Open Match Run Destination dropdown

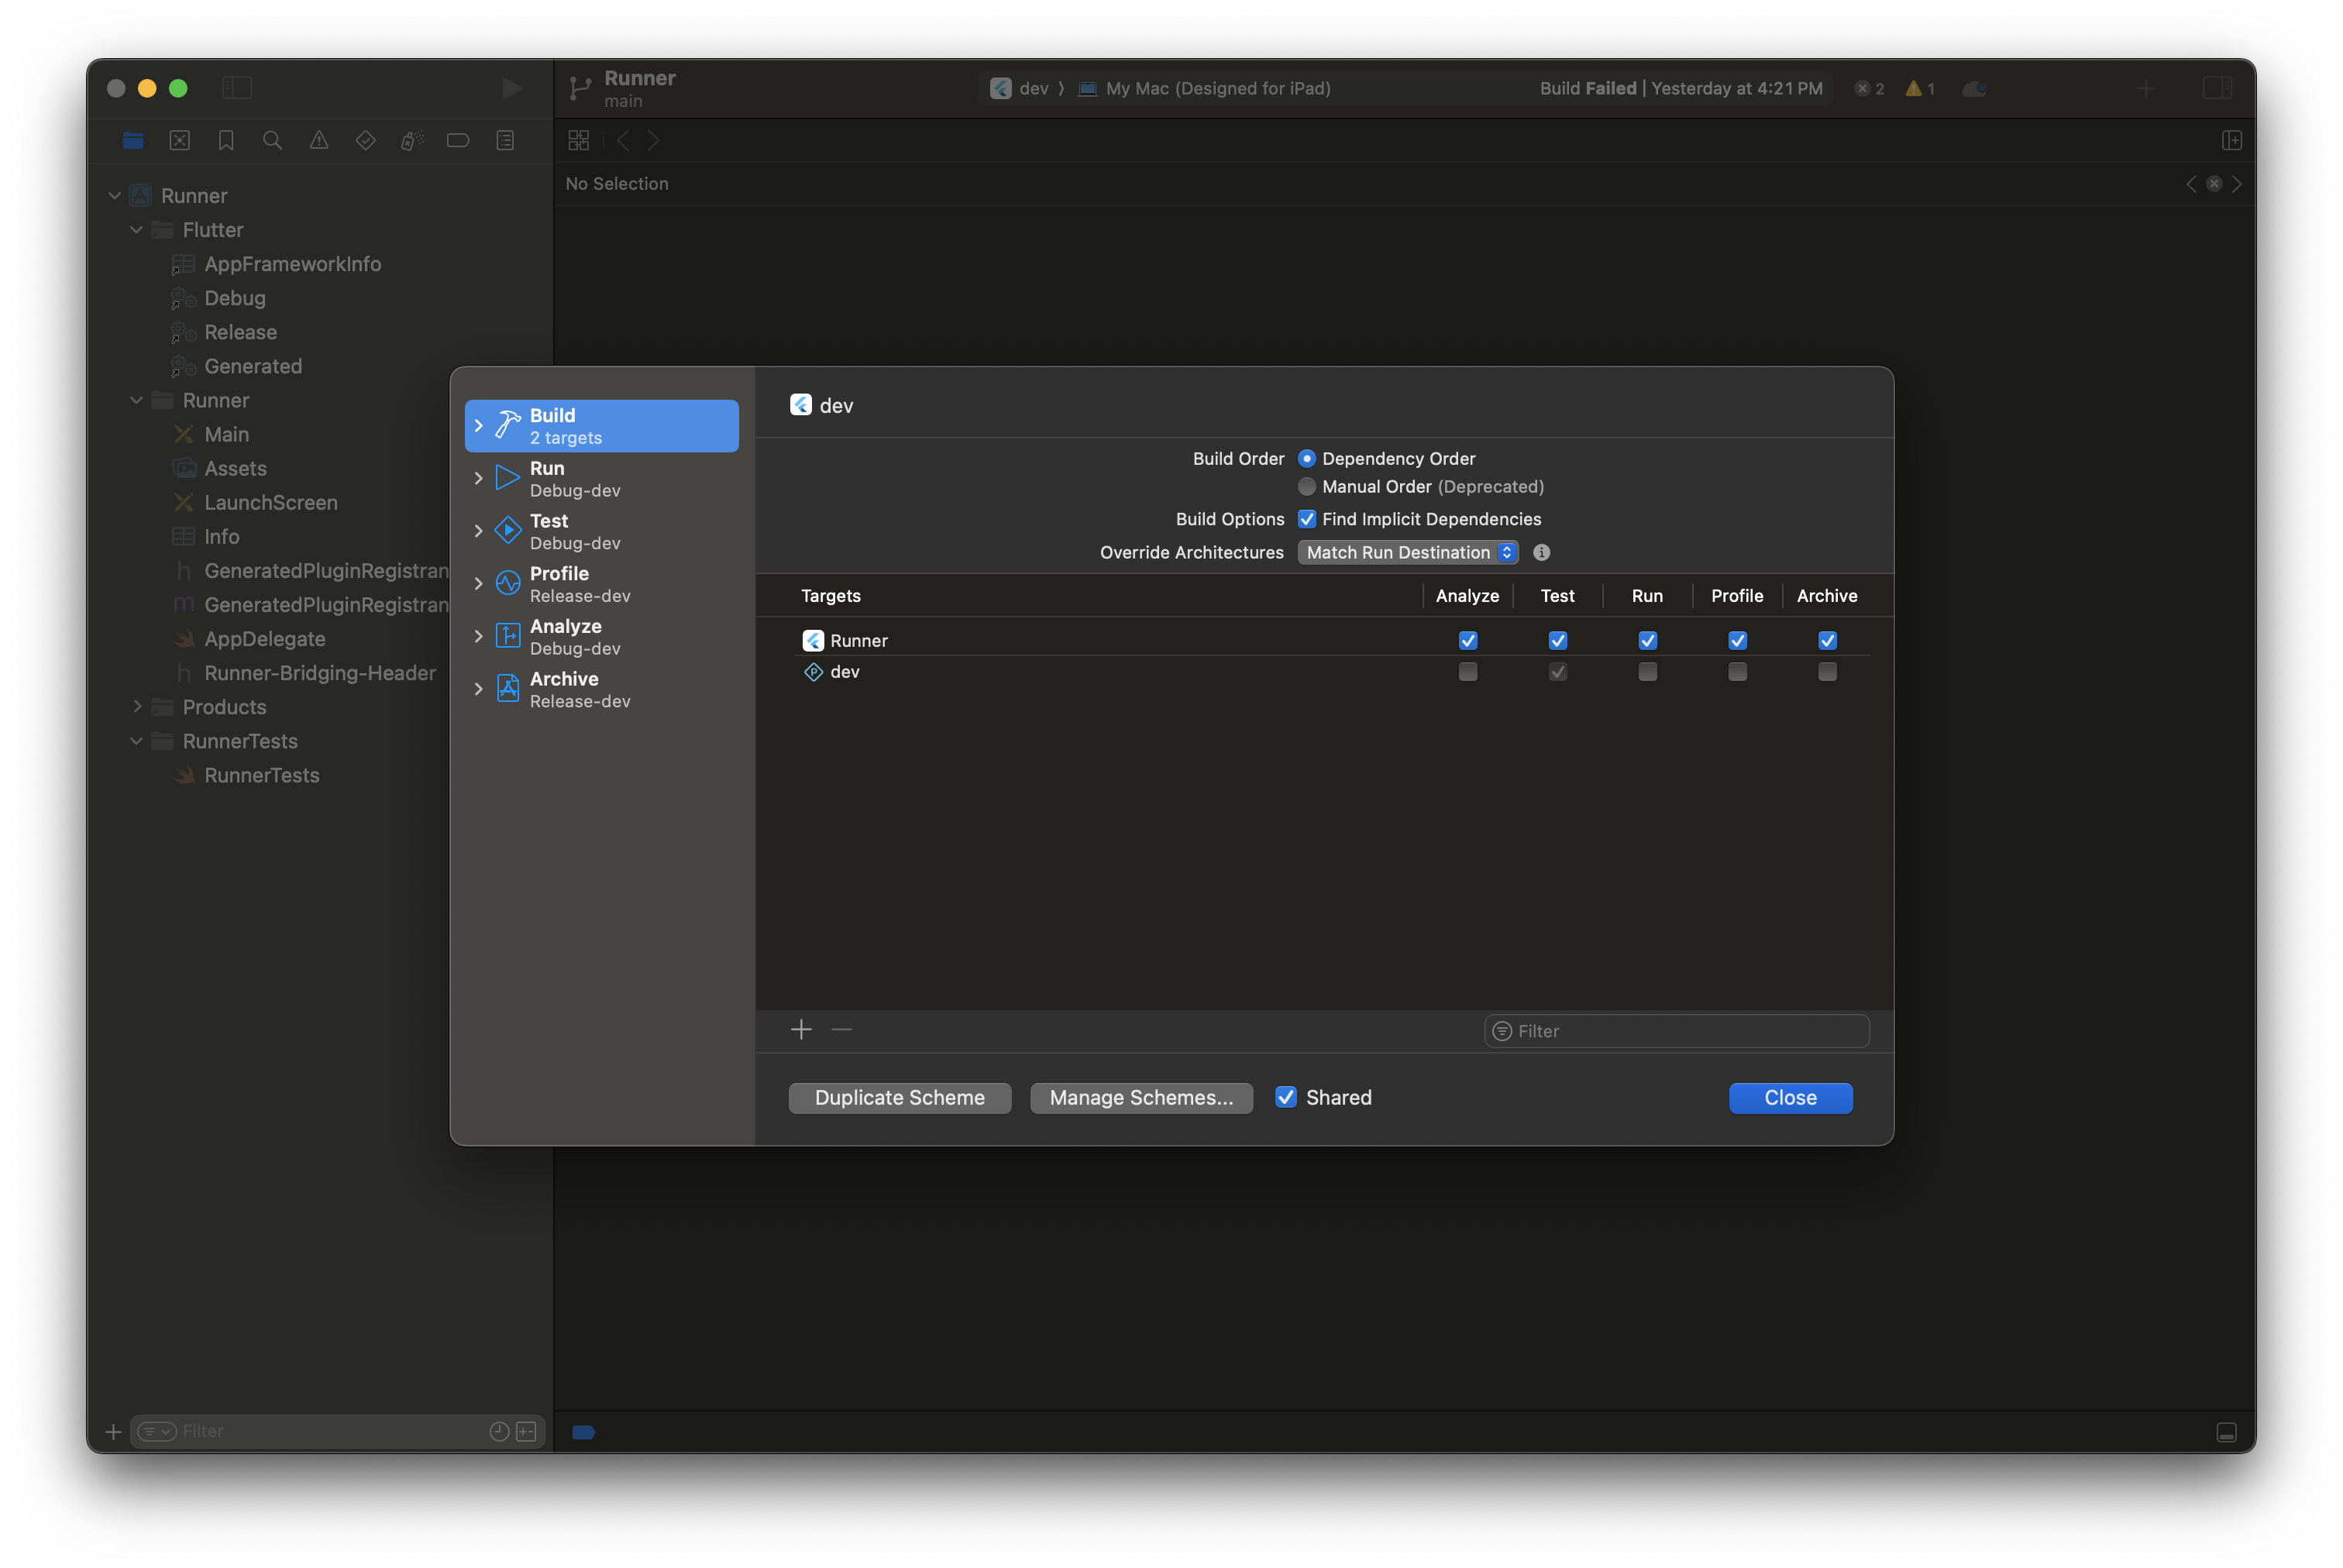[x=1408, y=553]
